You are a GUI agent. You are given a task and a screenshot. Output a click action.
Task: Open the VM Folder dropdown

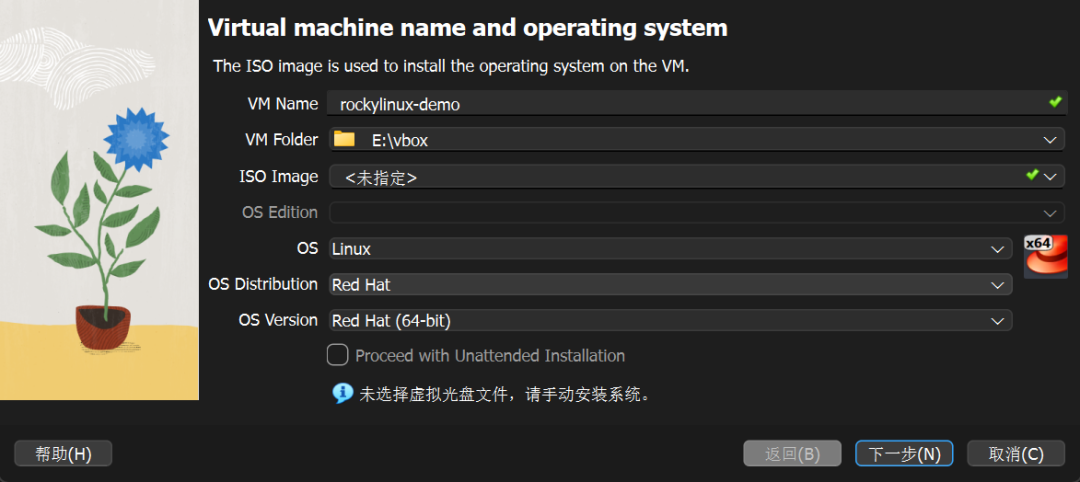pyautogui.click(x=696, y=140)
